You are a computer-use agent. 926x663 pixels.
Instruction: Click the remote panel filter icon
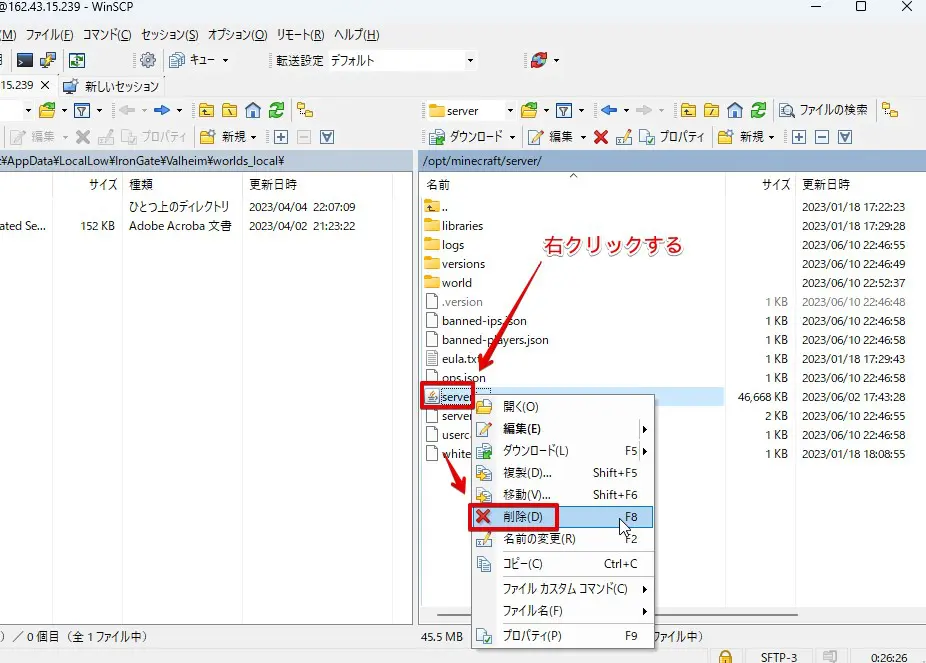(x=563, y=111)
